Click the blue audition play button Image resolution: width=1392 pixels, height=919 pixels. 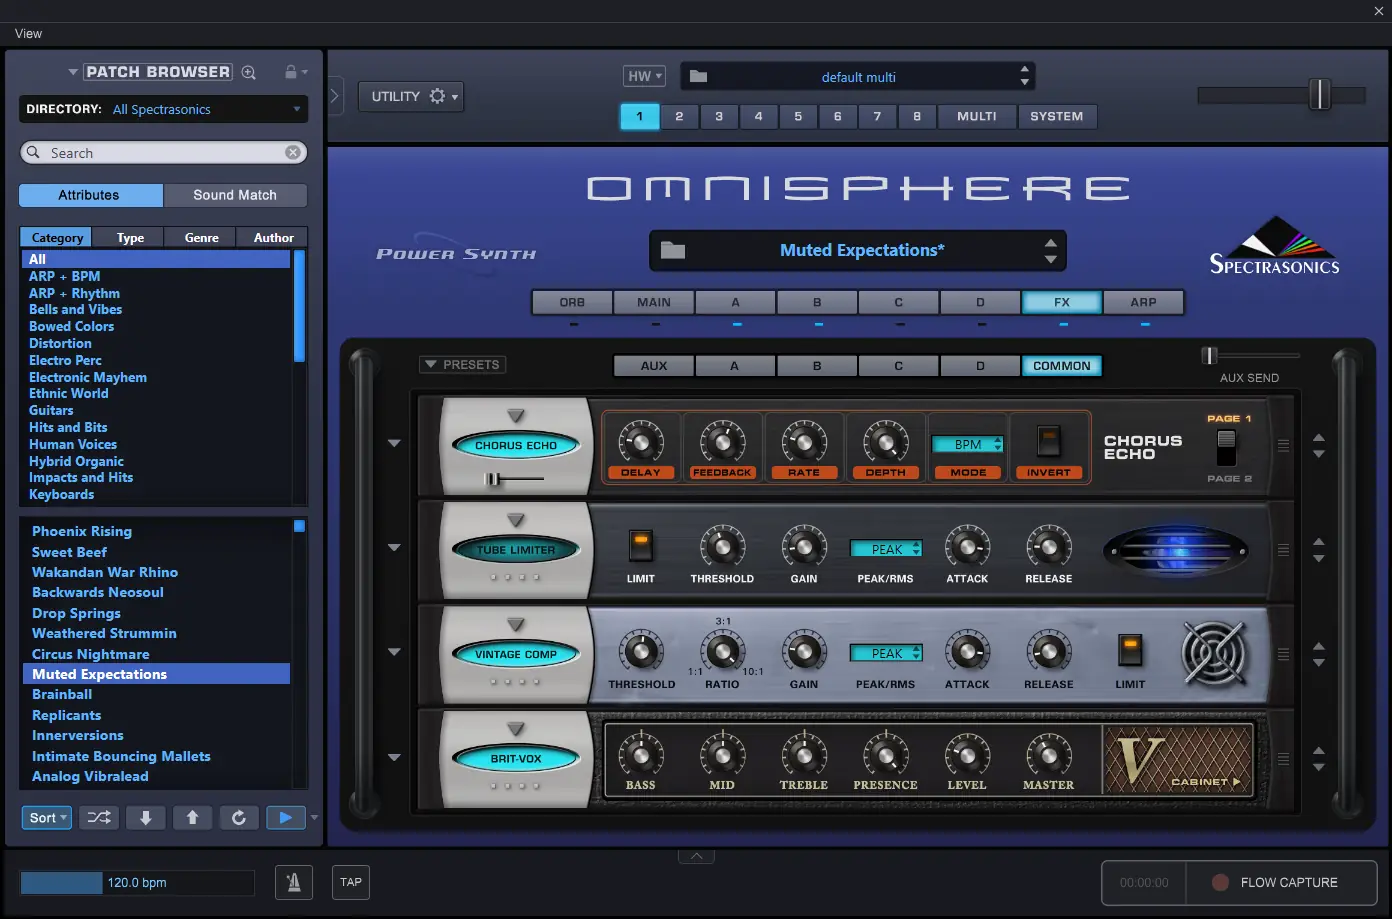pos(286,818)
